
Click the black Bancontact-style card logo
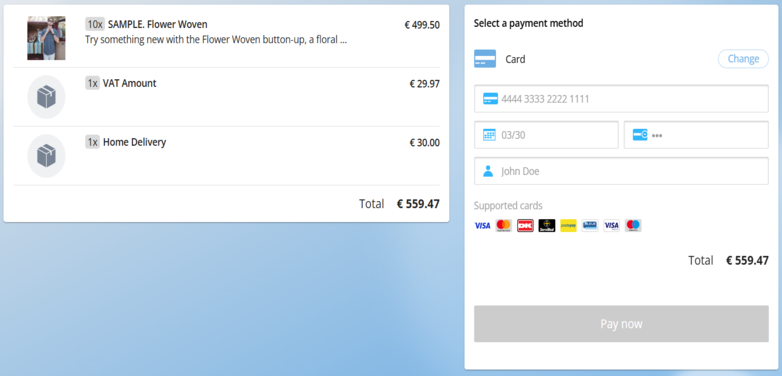tap(547, 226)
